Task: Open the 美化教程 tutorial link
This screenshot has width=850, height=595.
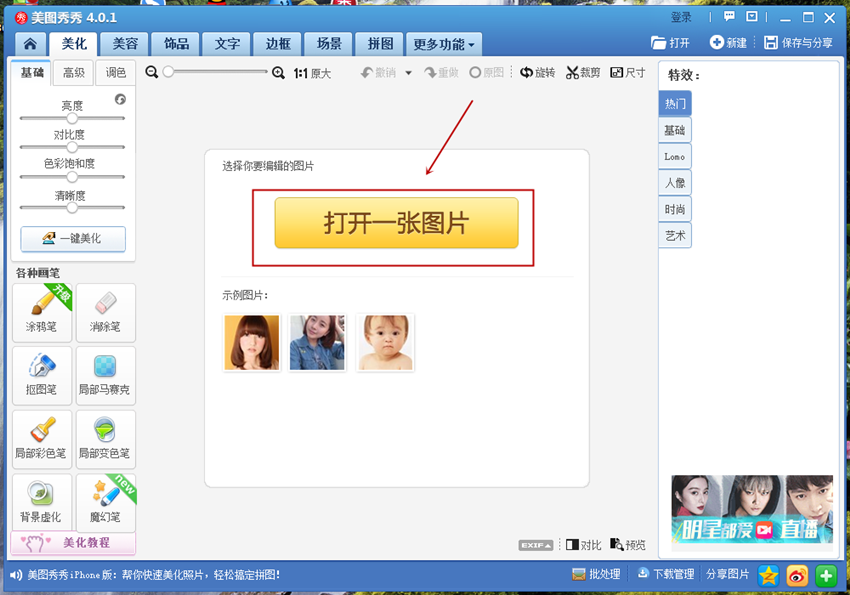Action: click(73, 542)
